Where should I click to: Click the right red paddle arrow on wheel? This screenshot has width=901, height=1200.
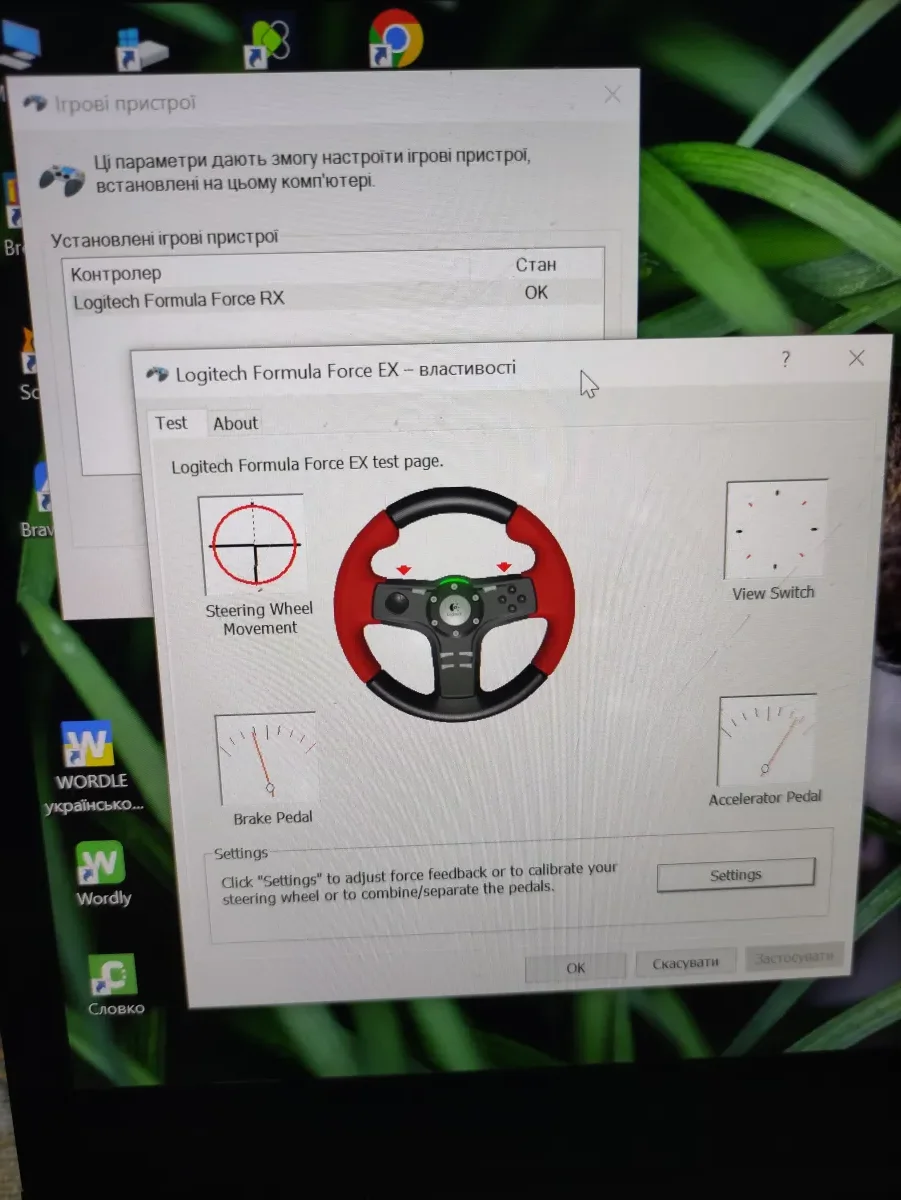tap(504, 567)
